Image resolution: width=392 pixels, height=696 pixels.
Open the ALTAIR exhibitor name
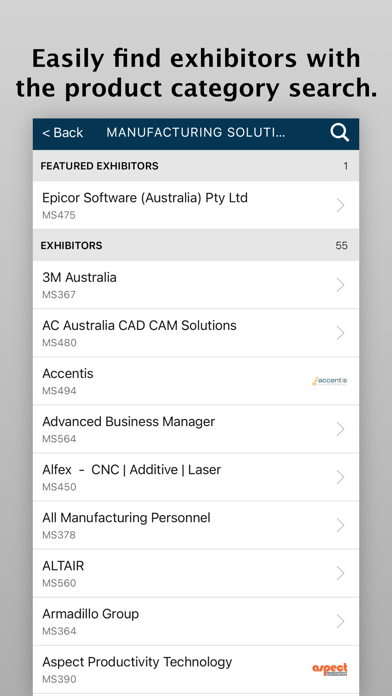click(x=63, y=566)
